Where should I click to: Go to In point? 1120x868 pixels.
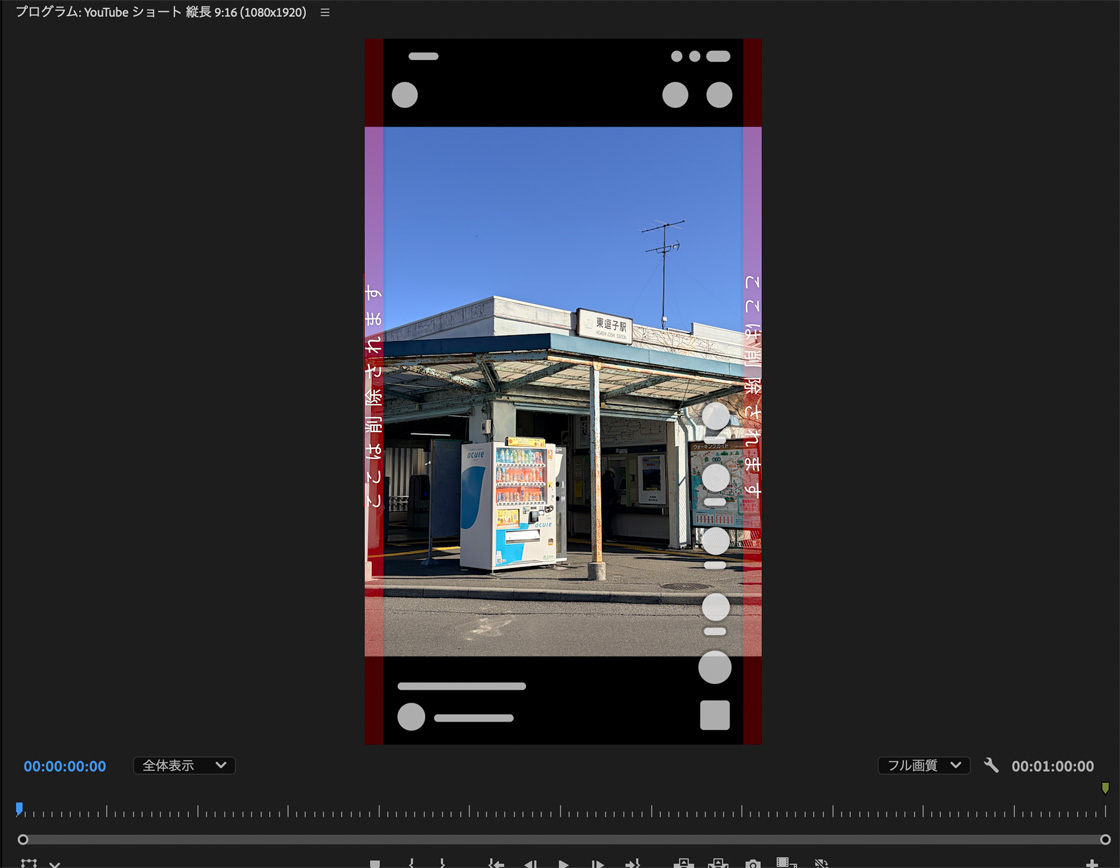[495, 864]
